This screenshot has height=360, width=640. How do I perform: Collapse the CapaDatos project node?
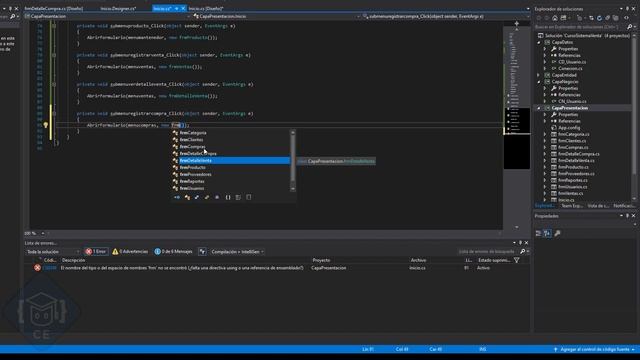tap(539, 42)
